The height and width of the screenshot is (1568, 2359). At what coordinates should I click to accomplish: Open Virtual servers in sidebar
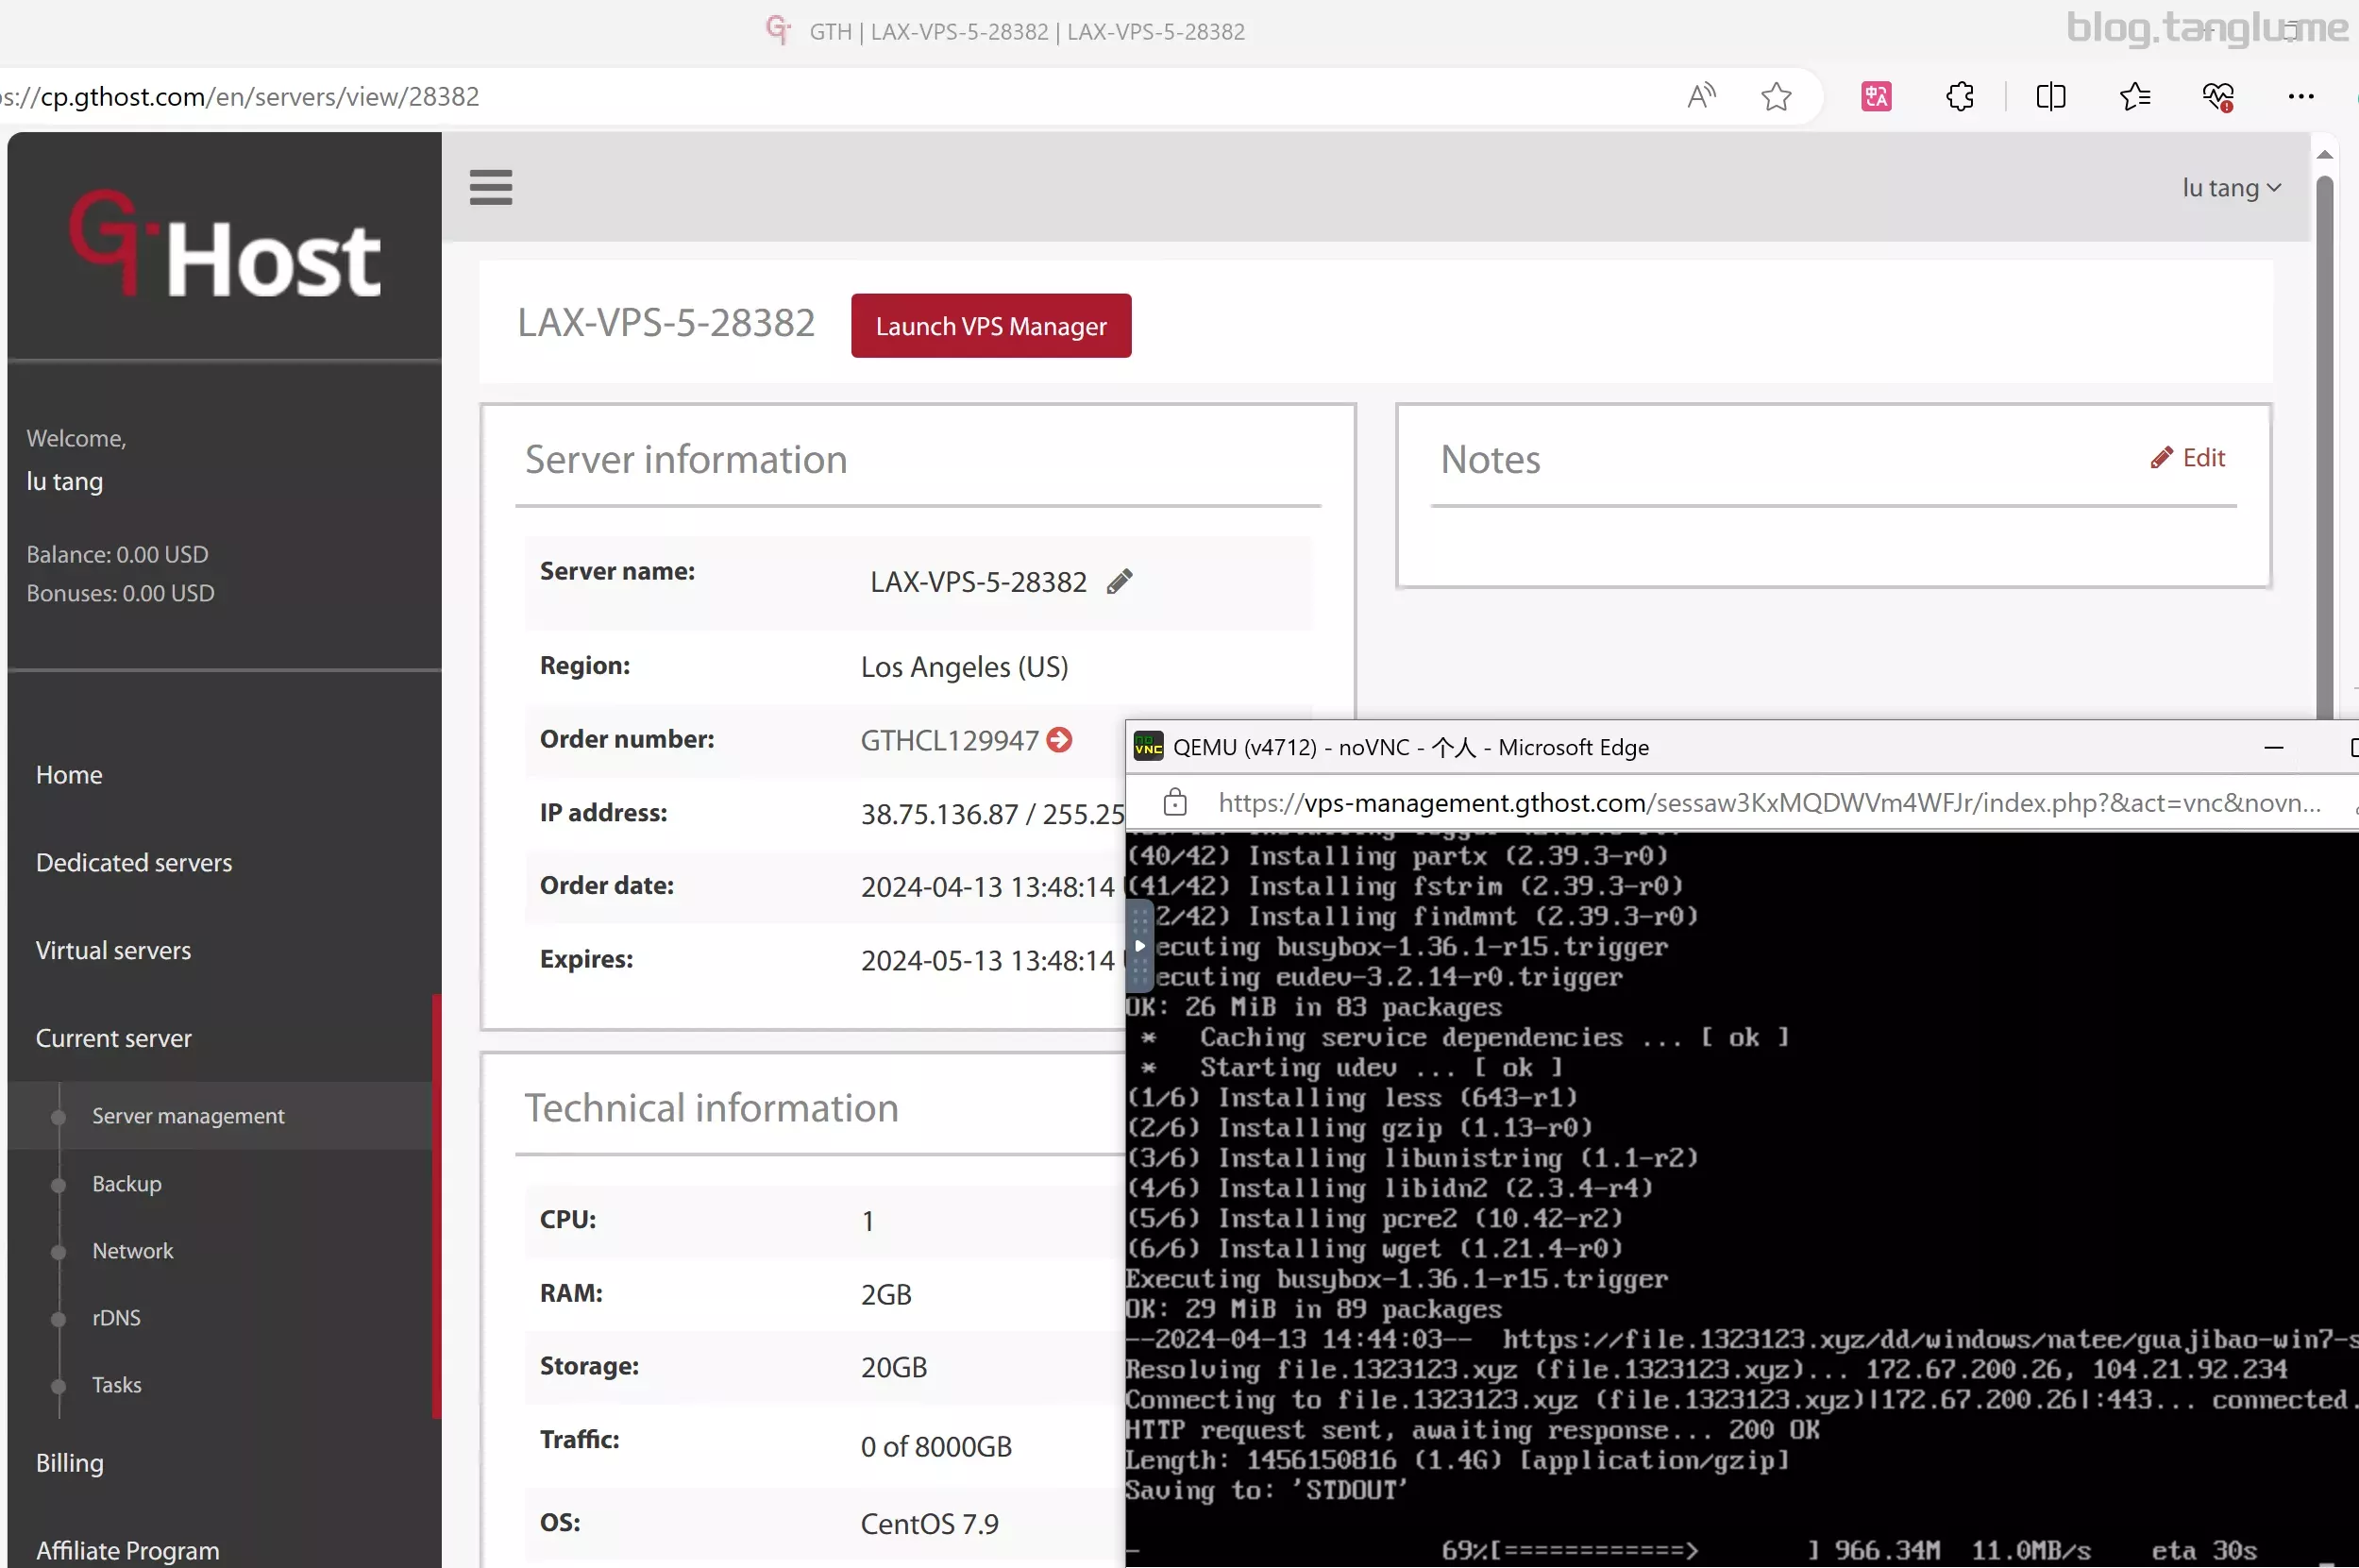113,951
